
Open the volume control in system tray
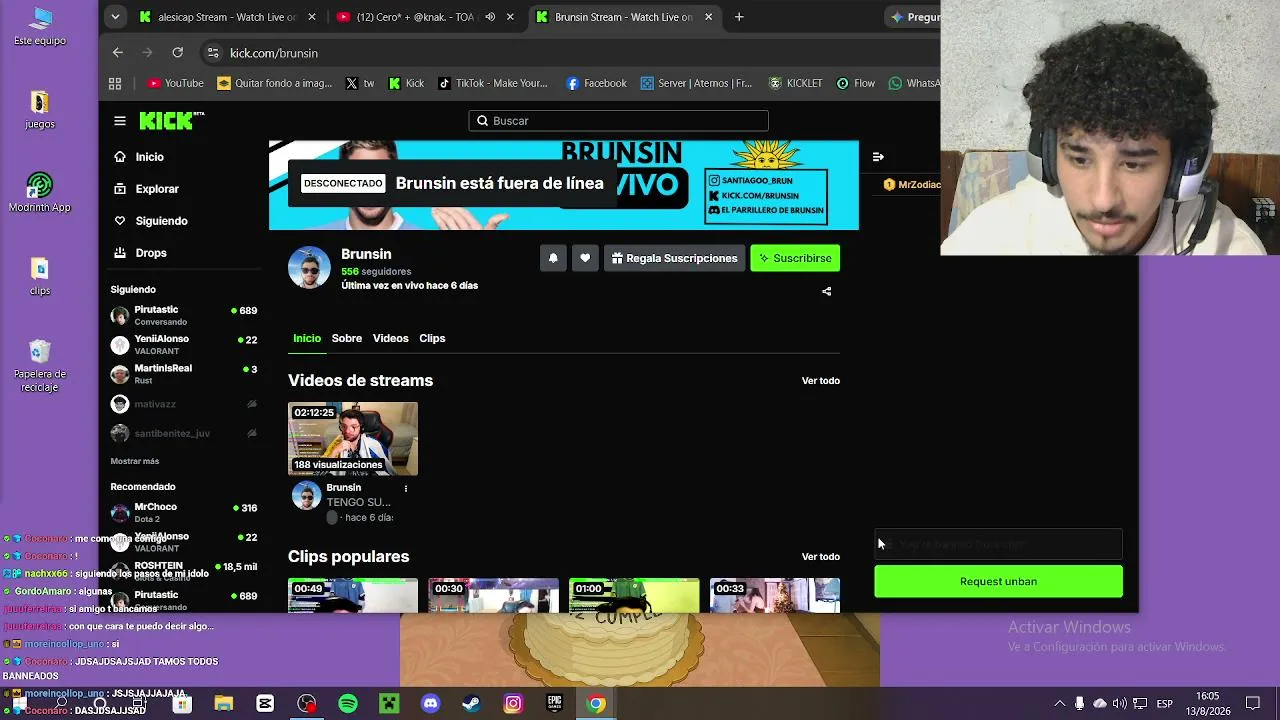[x=1119, y=704]
